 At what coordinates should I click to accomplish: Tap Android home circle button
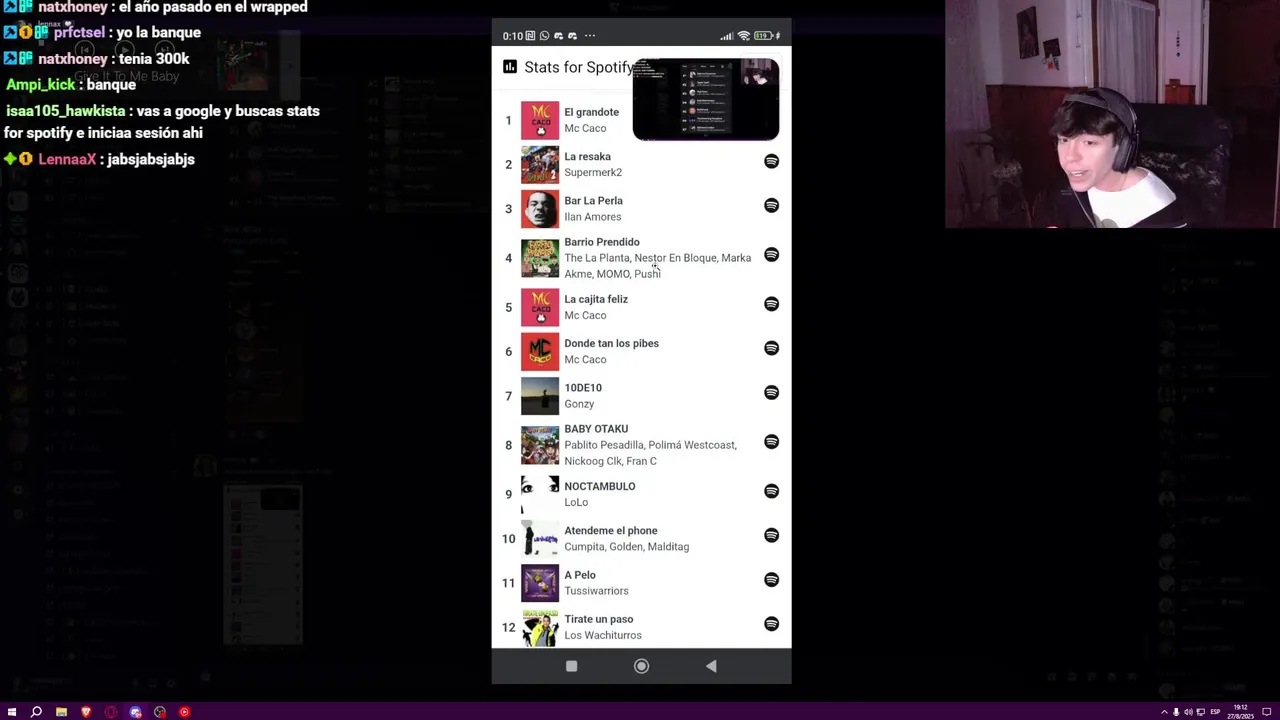click(x=641, y=666)
